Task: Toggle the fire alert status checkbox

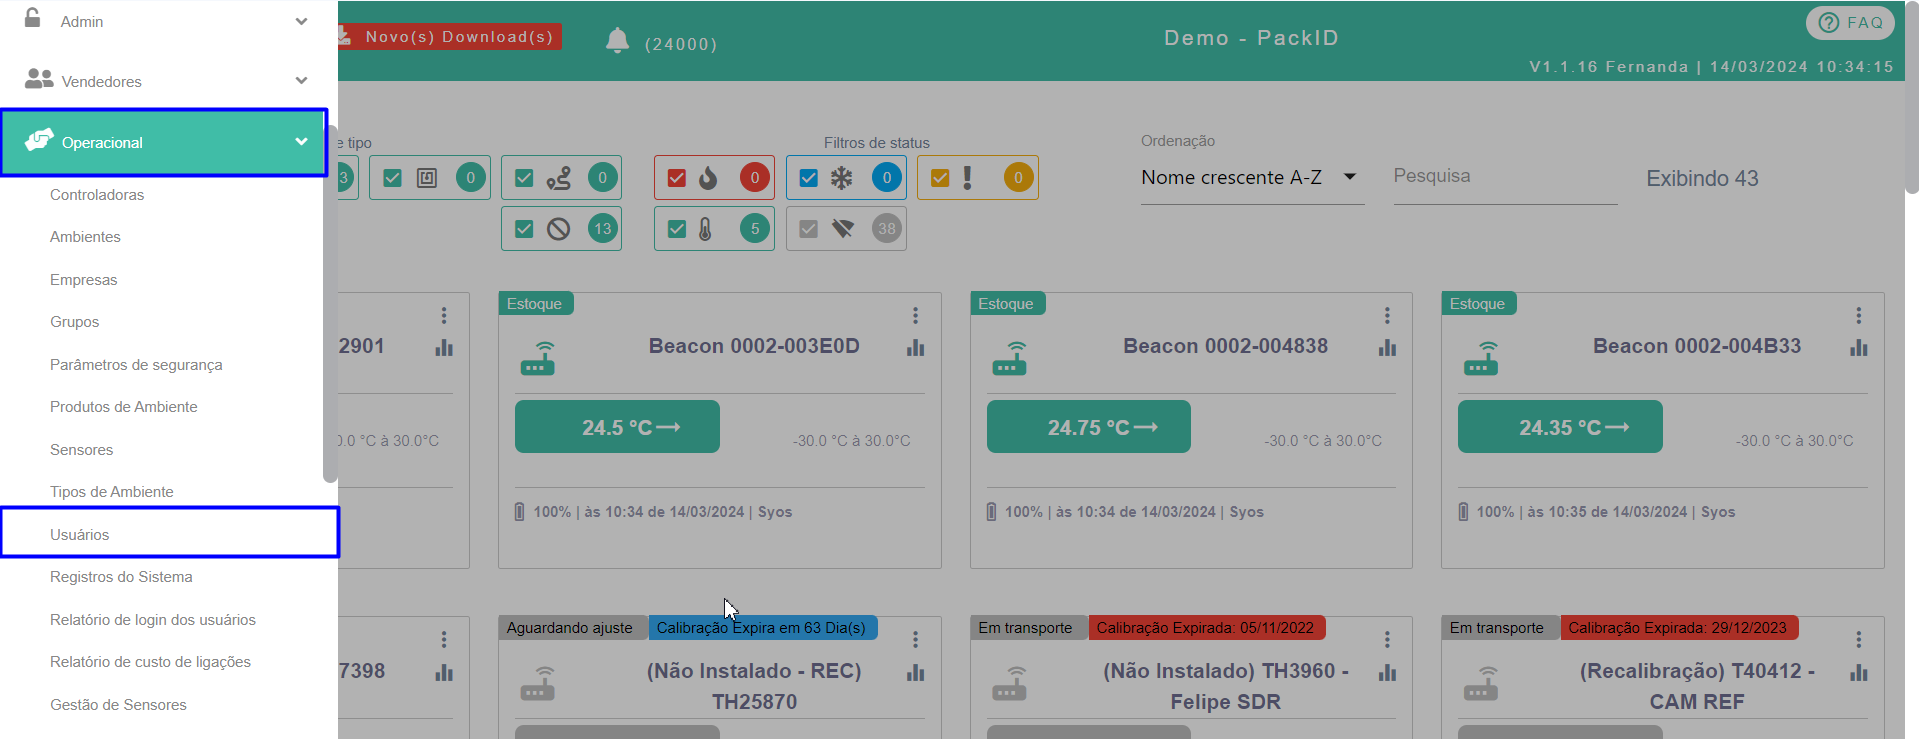Action: click(x=677, y=178)
